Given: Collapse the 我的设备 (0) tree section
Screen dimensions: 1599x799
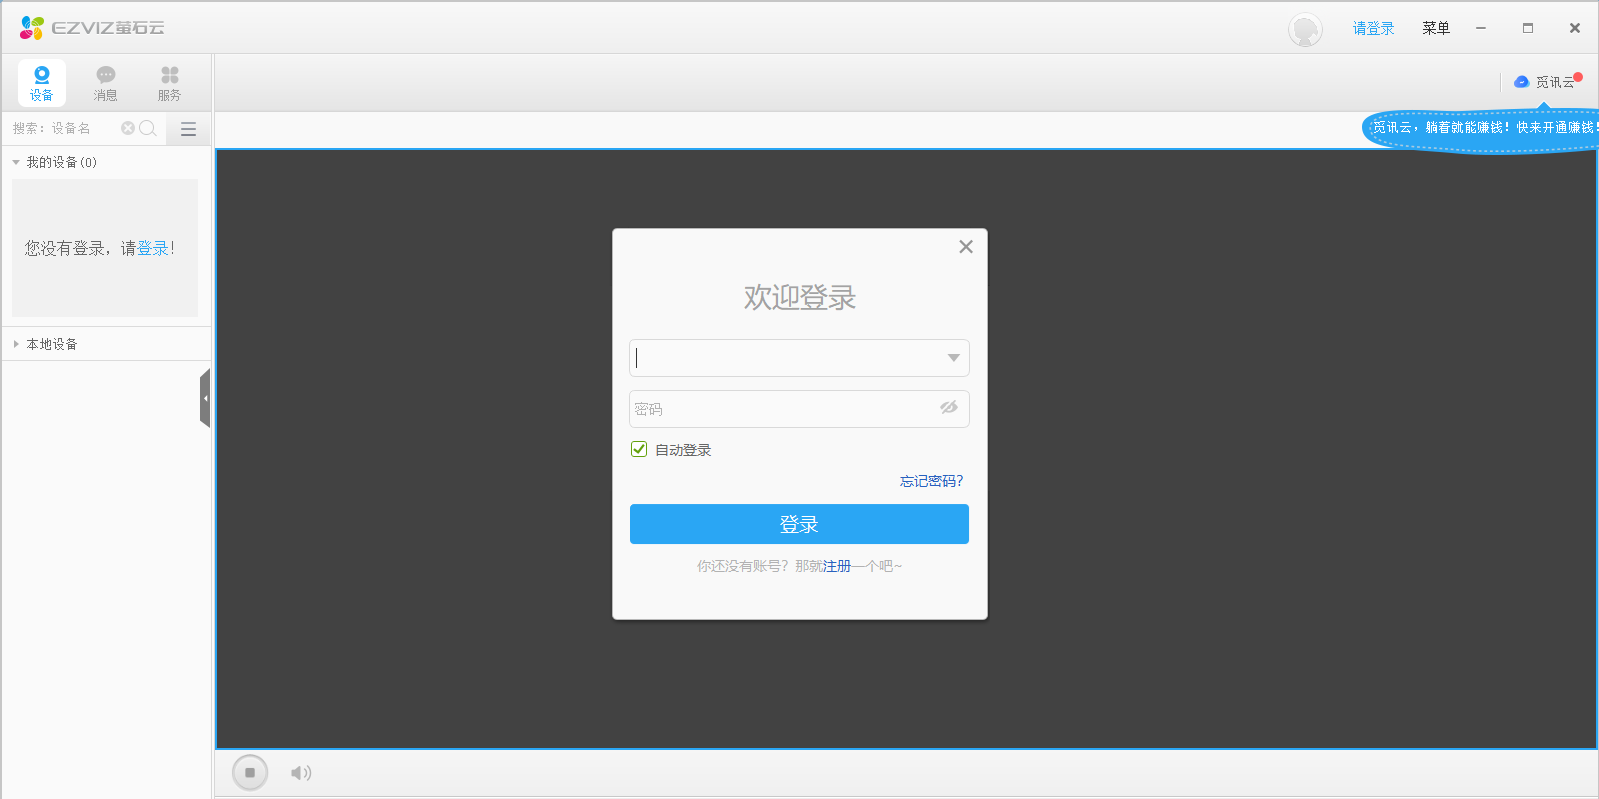Looking at the screenshot, I should (x=16, y=162).
